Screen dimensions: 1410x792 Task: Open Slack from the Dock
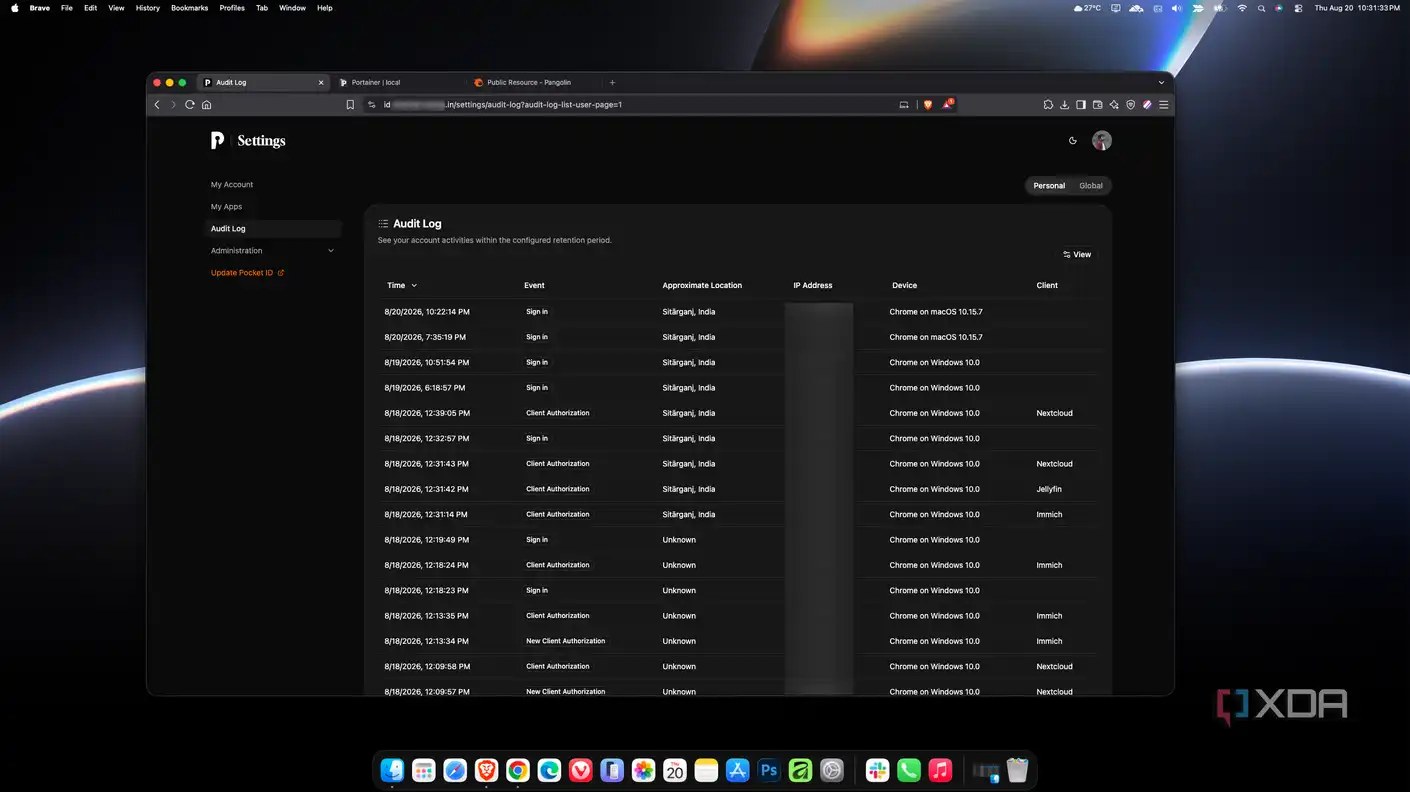[877, 770]
